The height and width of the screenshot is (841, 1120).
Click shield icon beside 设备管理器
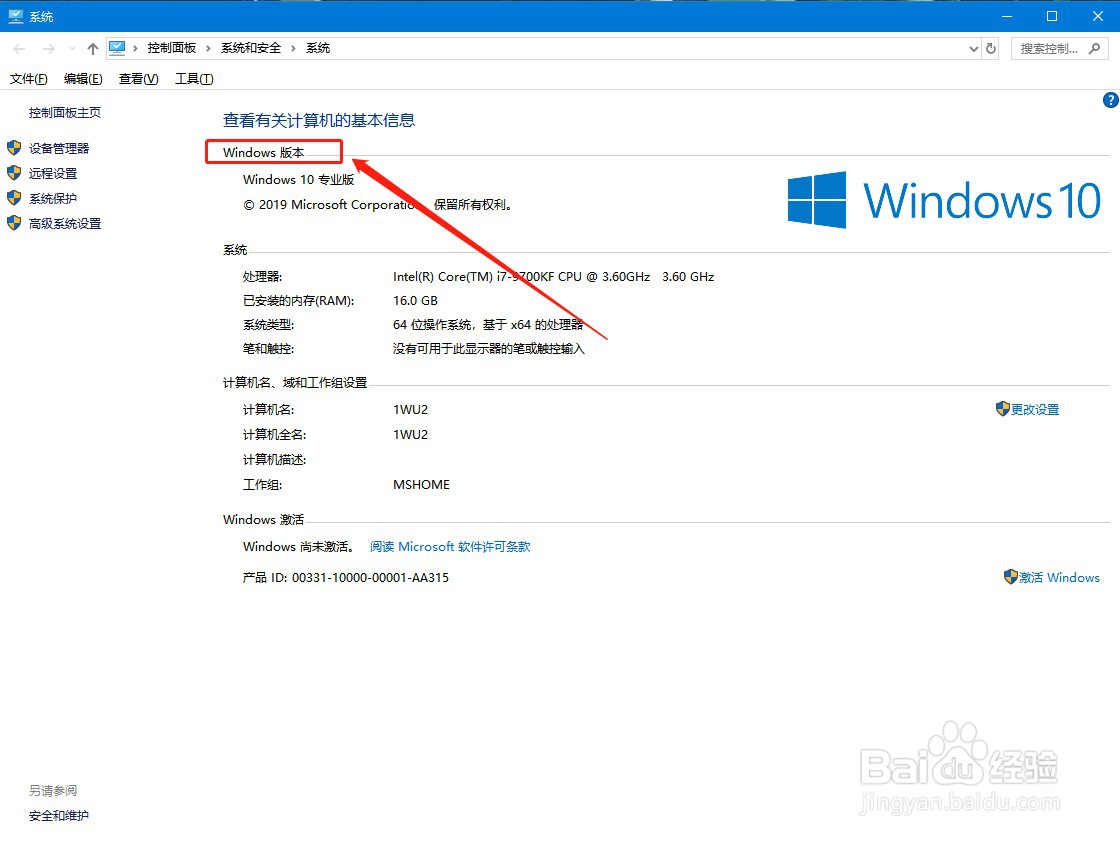pos(14,148)
